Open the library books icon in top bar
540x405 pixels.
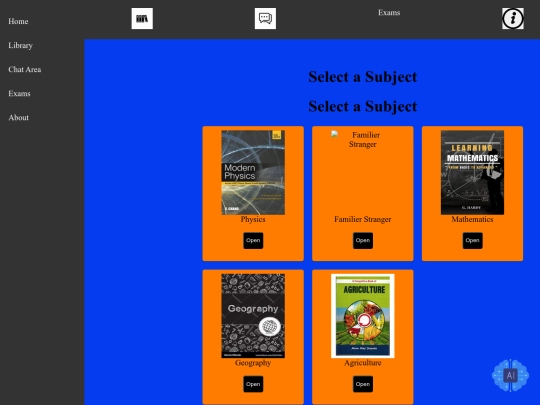click(142, 19)
